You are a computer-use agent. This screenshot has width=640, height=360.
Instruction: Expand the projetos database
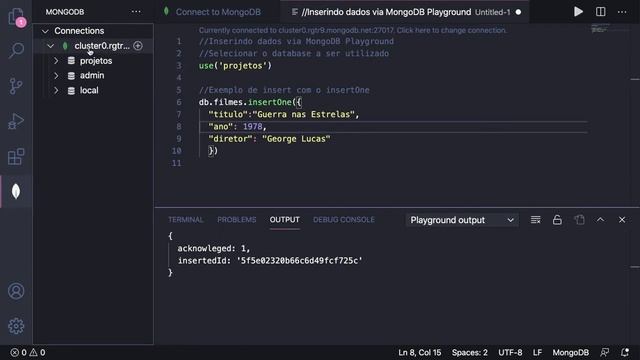pos(56,61)
